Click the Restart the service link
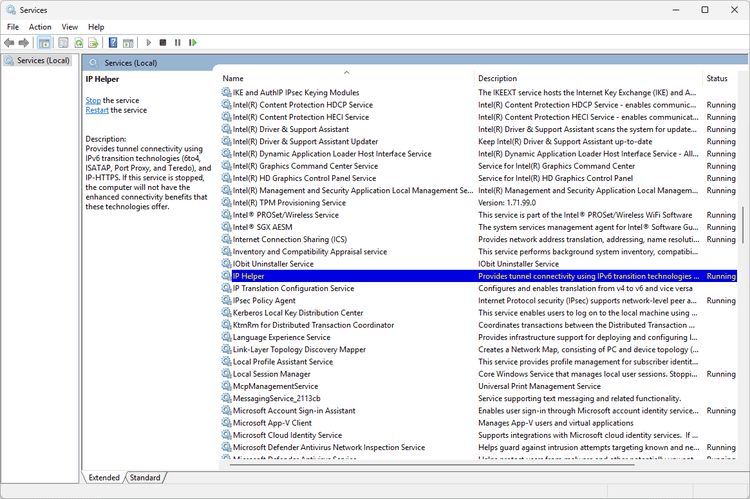750x499 pixels. click(97, 111)
